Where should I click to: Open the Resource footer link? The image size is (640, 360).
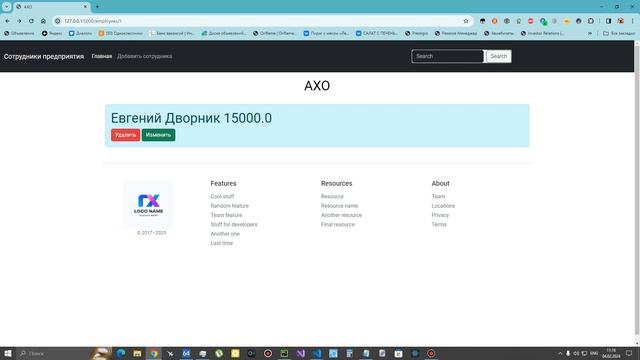332,196
